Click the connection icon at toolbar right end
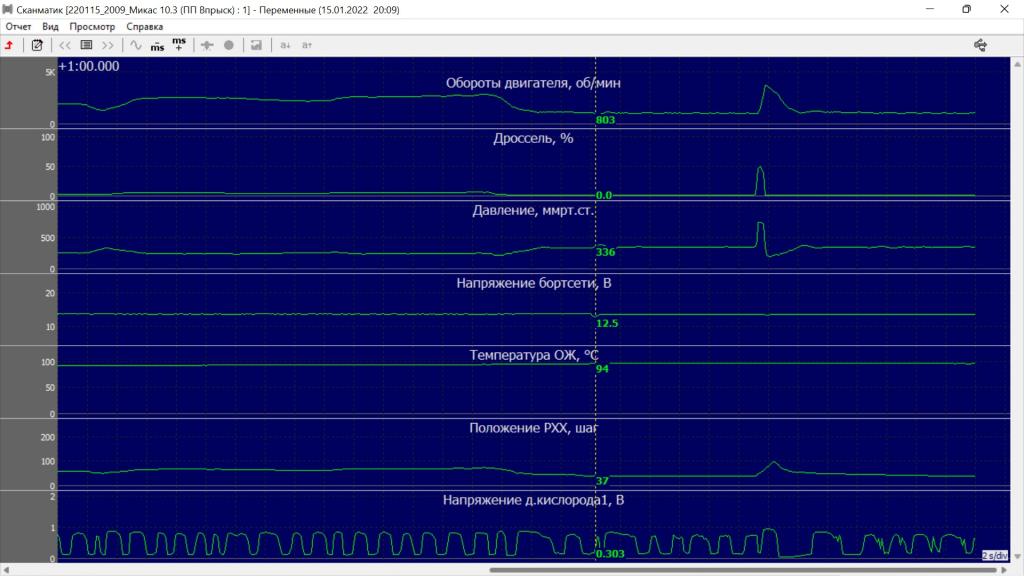The image size is (1024, 576). 980,45
